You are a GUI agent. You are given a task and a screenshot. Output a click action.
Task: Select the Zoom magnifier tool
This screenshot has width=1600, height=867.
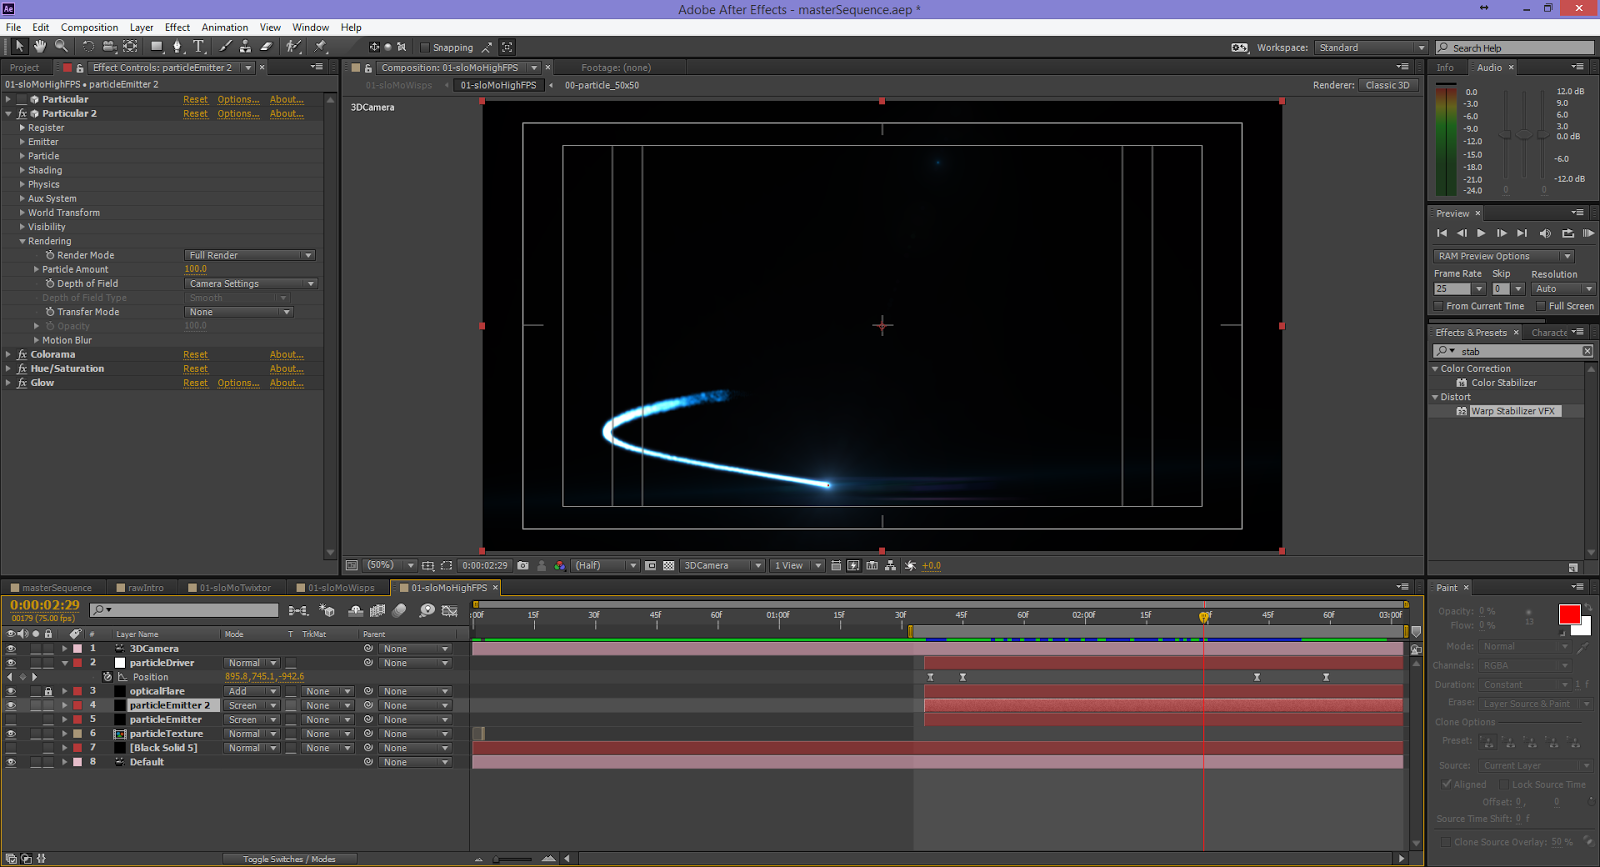coord(61,46)
